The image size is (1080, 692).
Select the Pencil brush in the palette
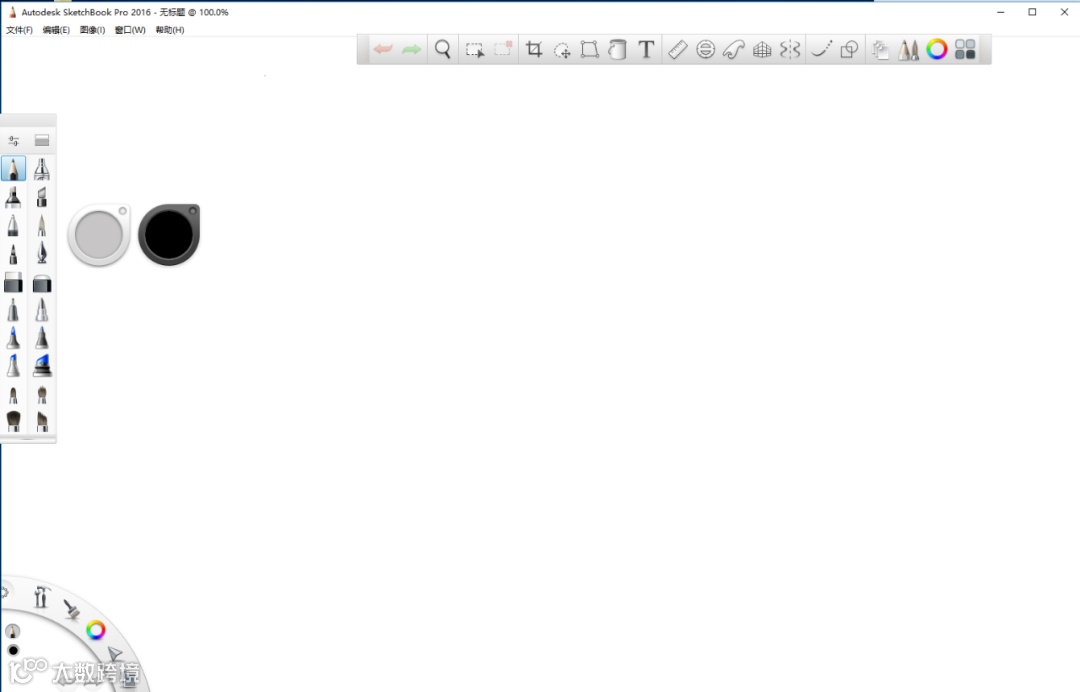[14, 169]
